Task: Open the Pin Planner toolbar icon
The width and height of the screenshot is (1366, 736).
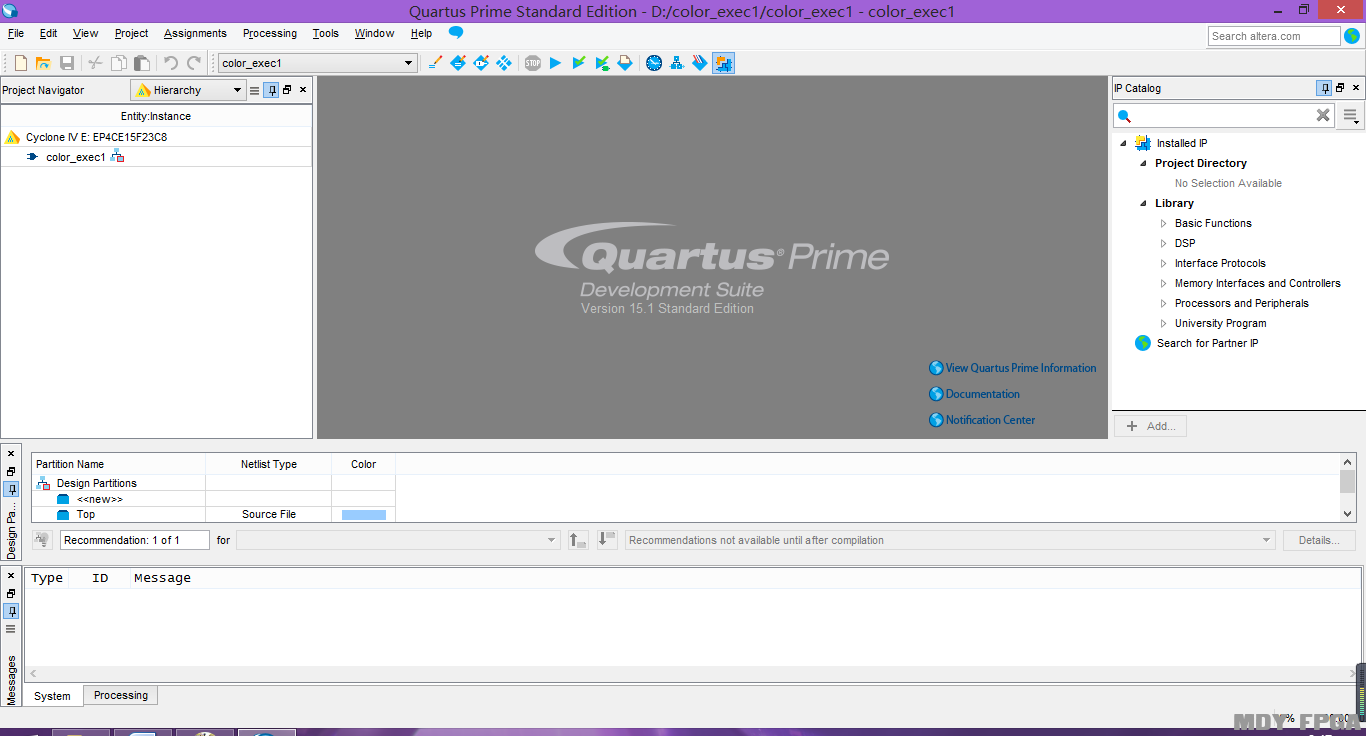Action: point(458,63)
